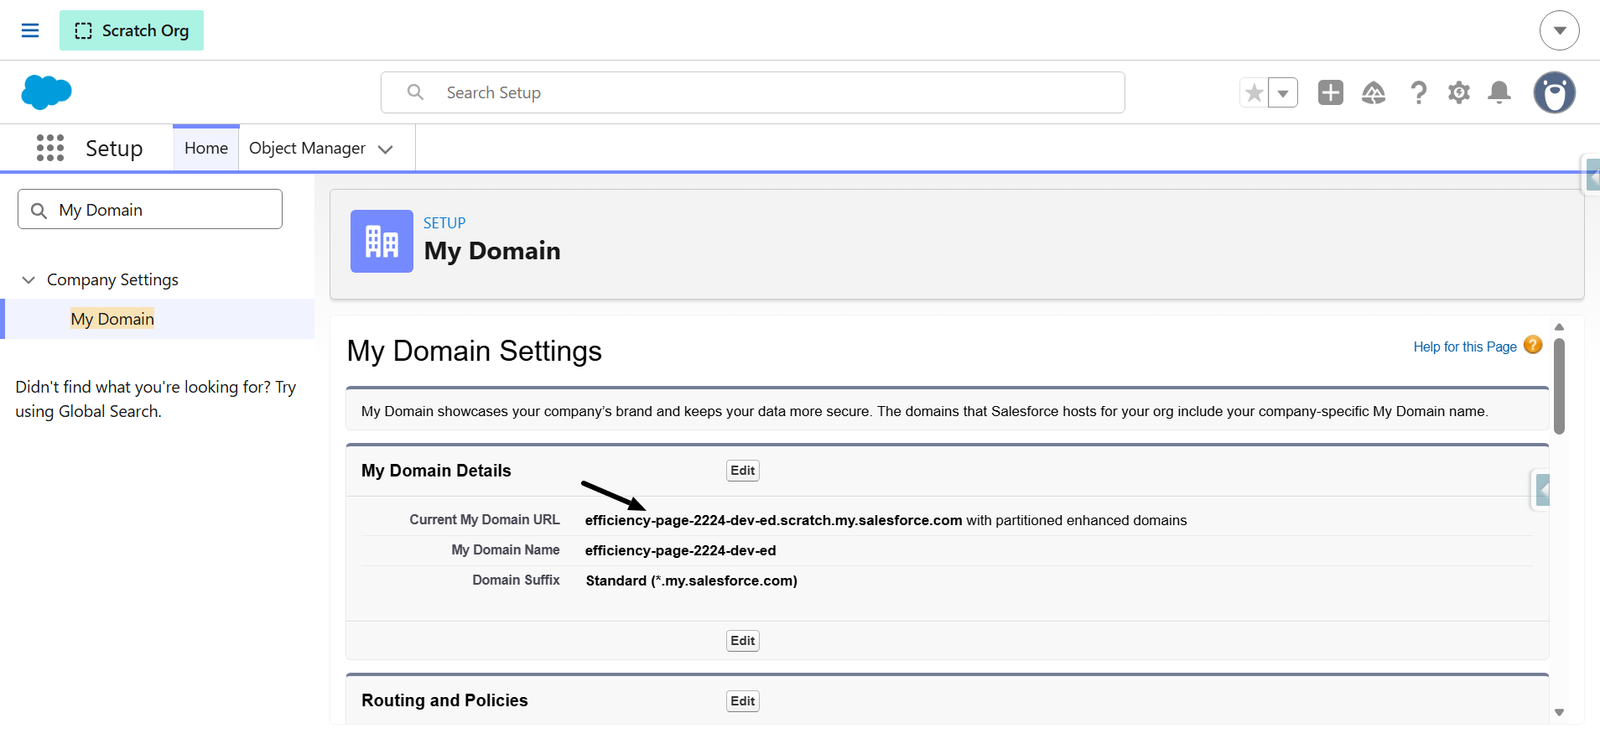Click the Current My Domain URL value
Screen dimensions: 1600x740
pos(773,520)
